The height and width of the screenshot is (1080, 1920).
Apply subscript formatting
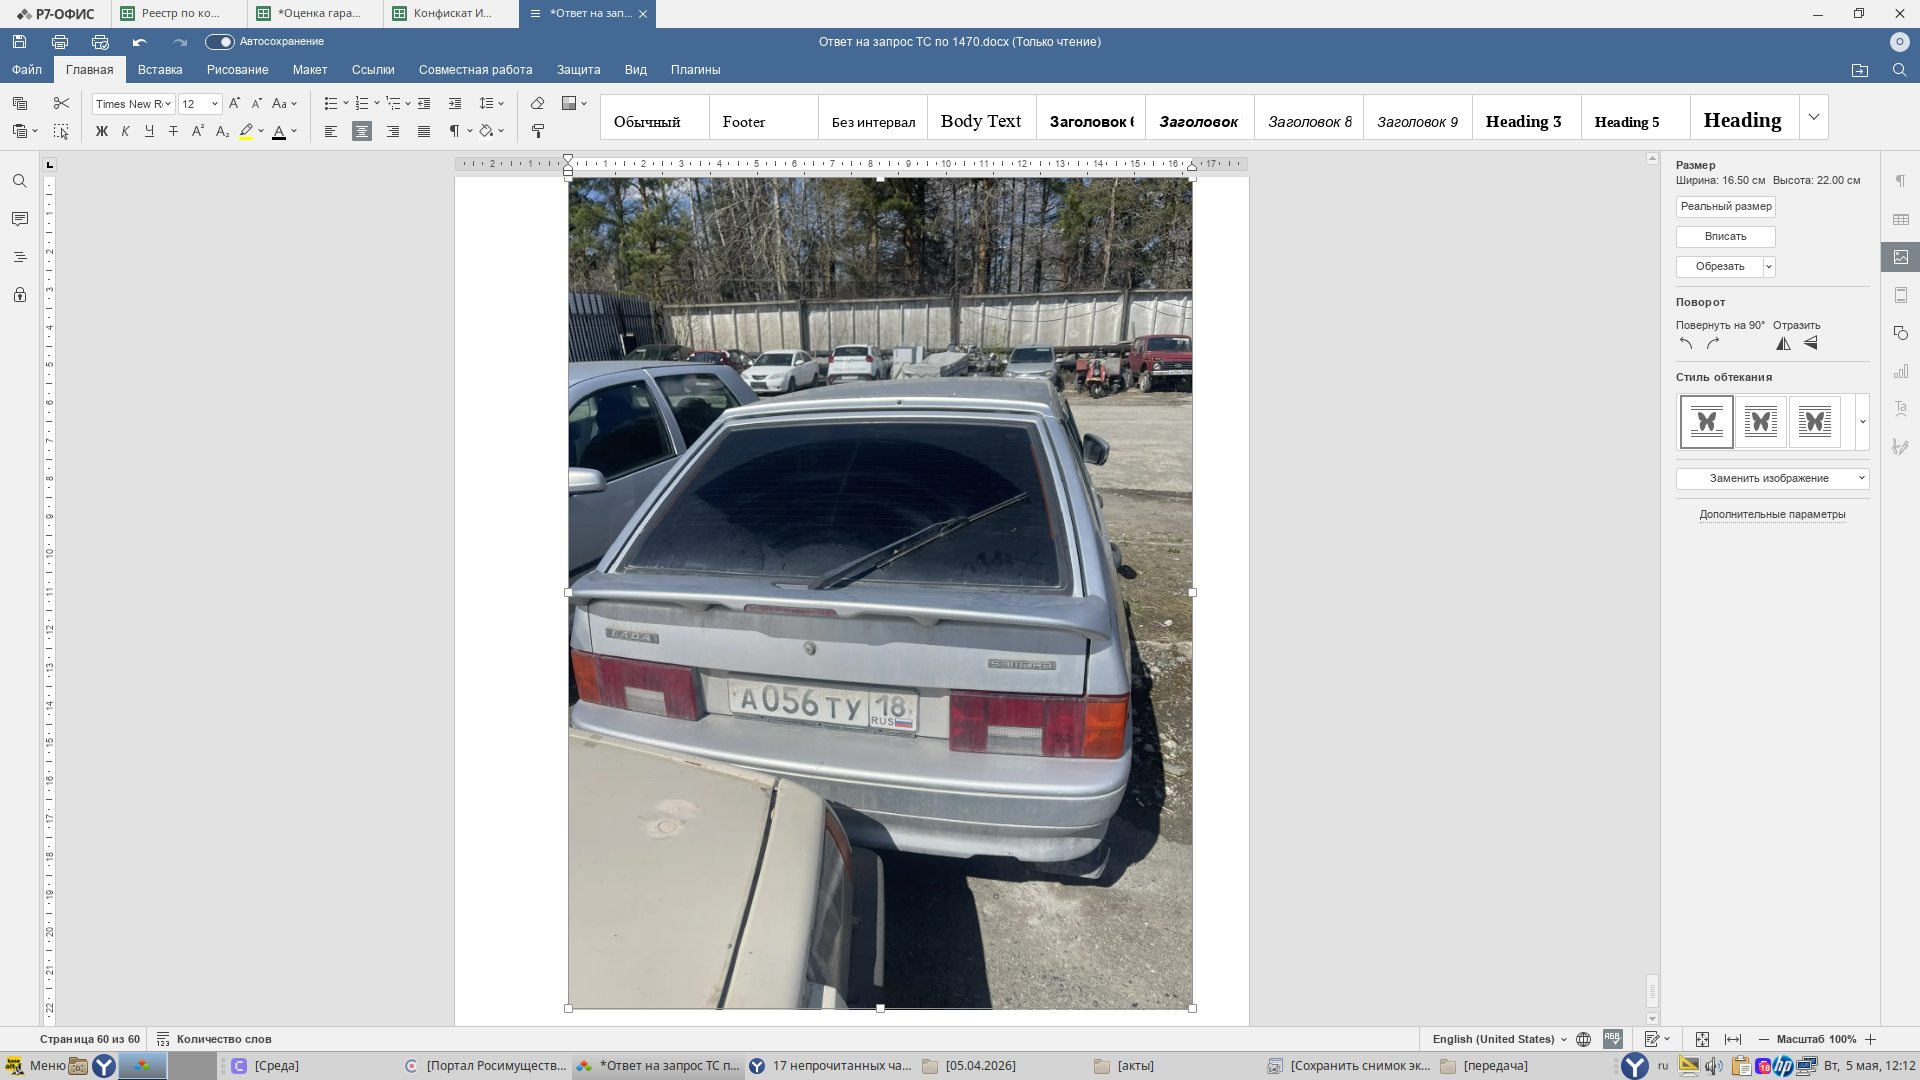222,131
